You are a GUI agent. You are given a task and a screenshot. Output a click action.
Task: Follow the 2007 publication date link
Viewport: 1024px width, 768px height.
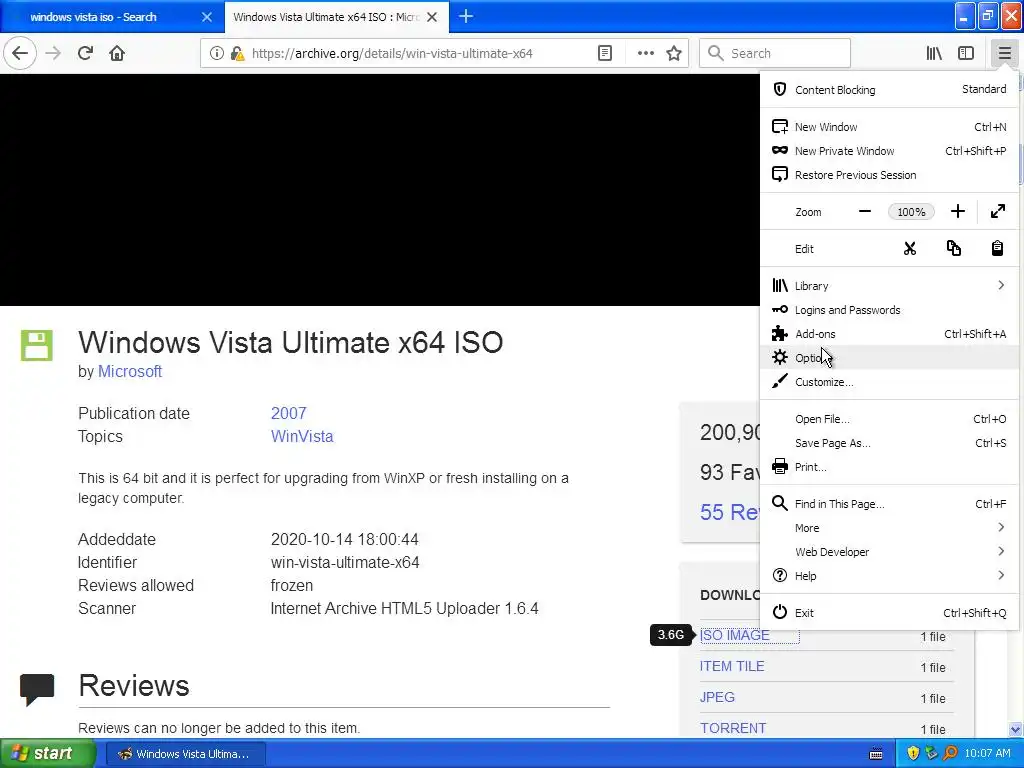click(288, 413)
